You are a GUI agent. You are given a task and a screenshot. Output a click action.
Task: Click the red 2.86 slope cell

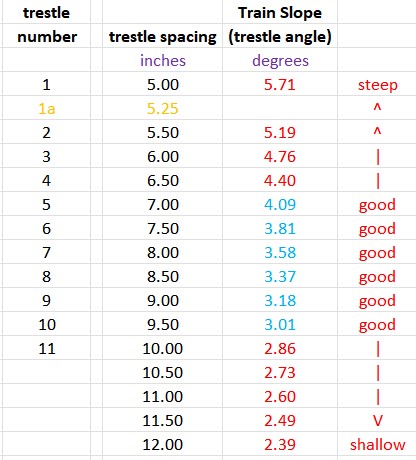280,348
